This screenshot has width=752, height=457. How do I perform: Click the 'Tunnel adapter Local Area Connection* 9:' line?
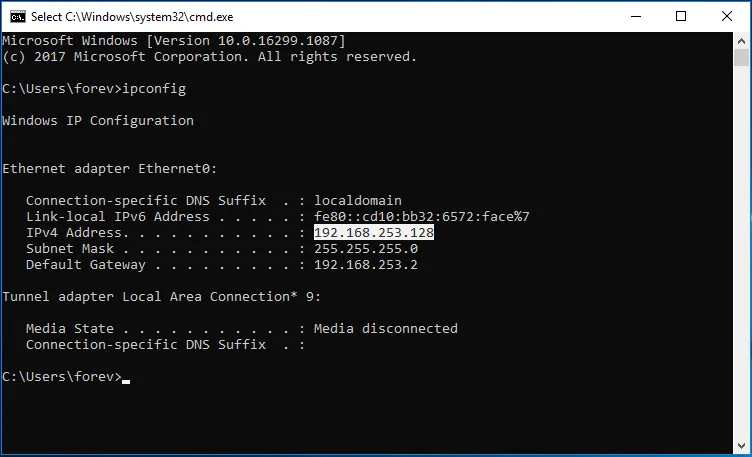coord(161,297)
